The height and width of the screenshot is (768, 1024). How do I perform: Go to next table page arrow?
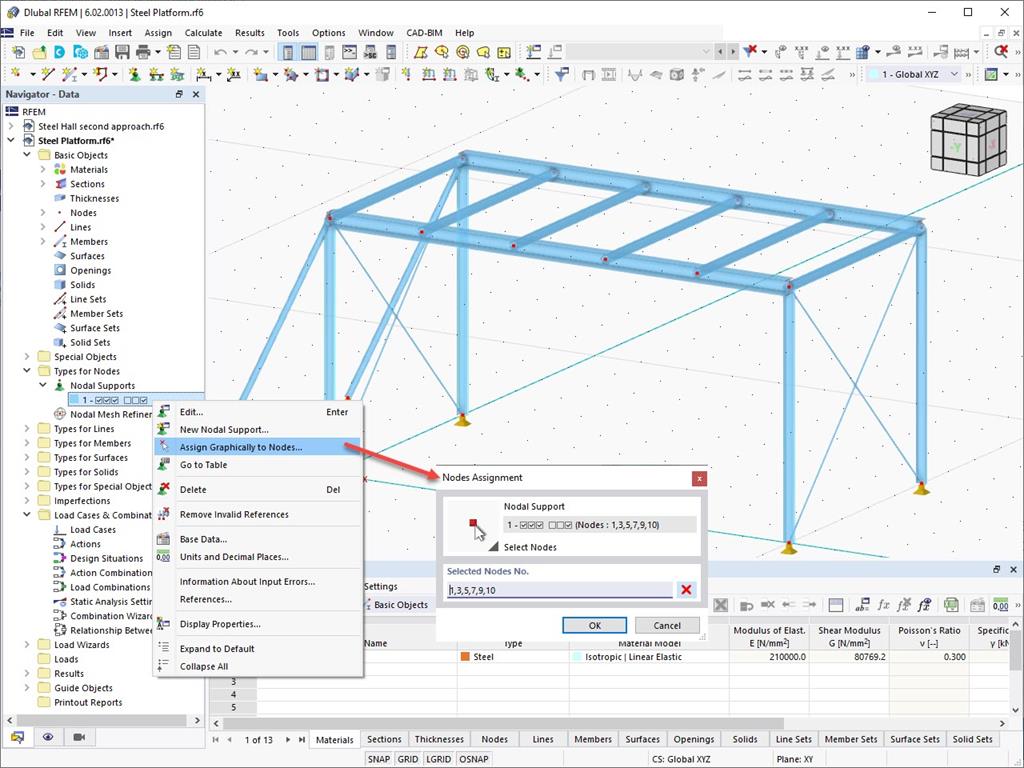(x=287, y=739)
